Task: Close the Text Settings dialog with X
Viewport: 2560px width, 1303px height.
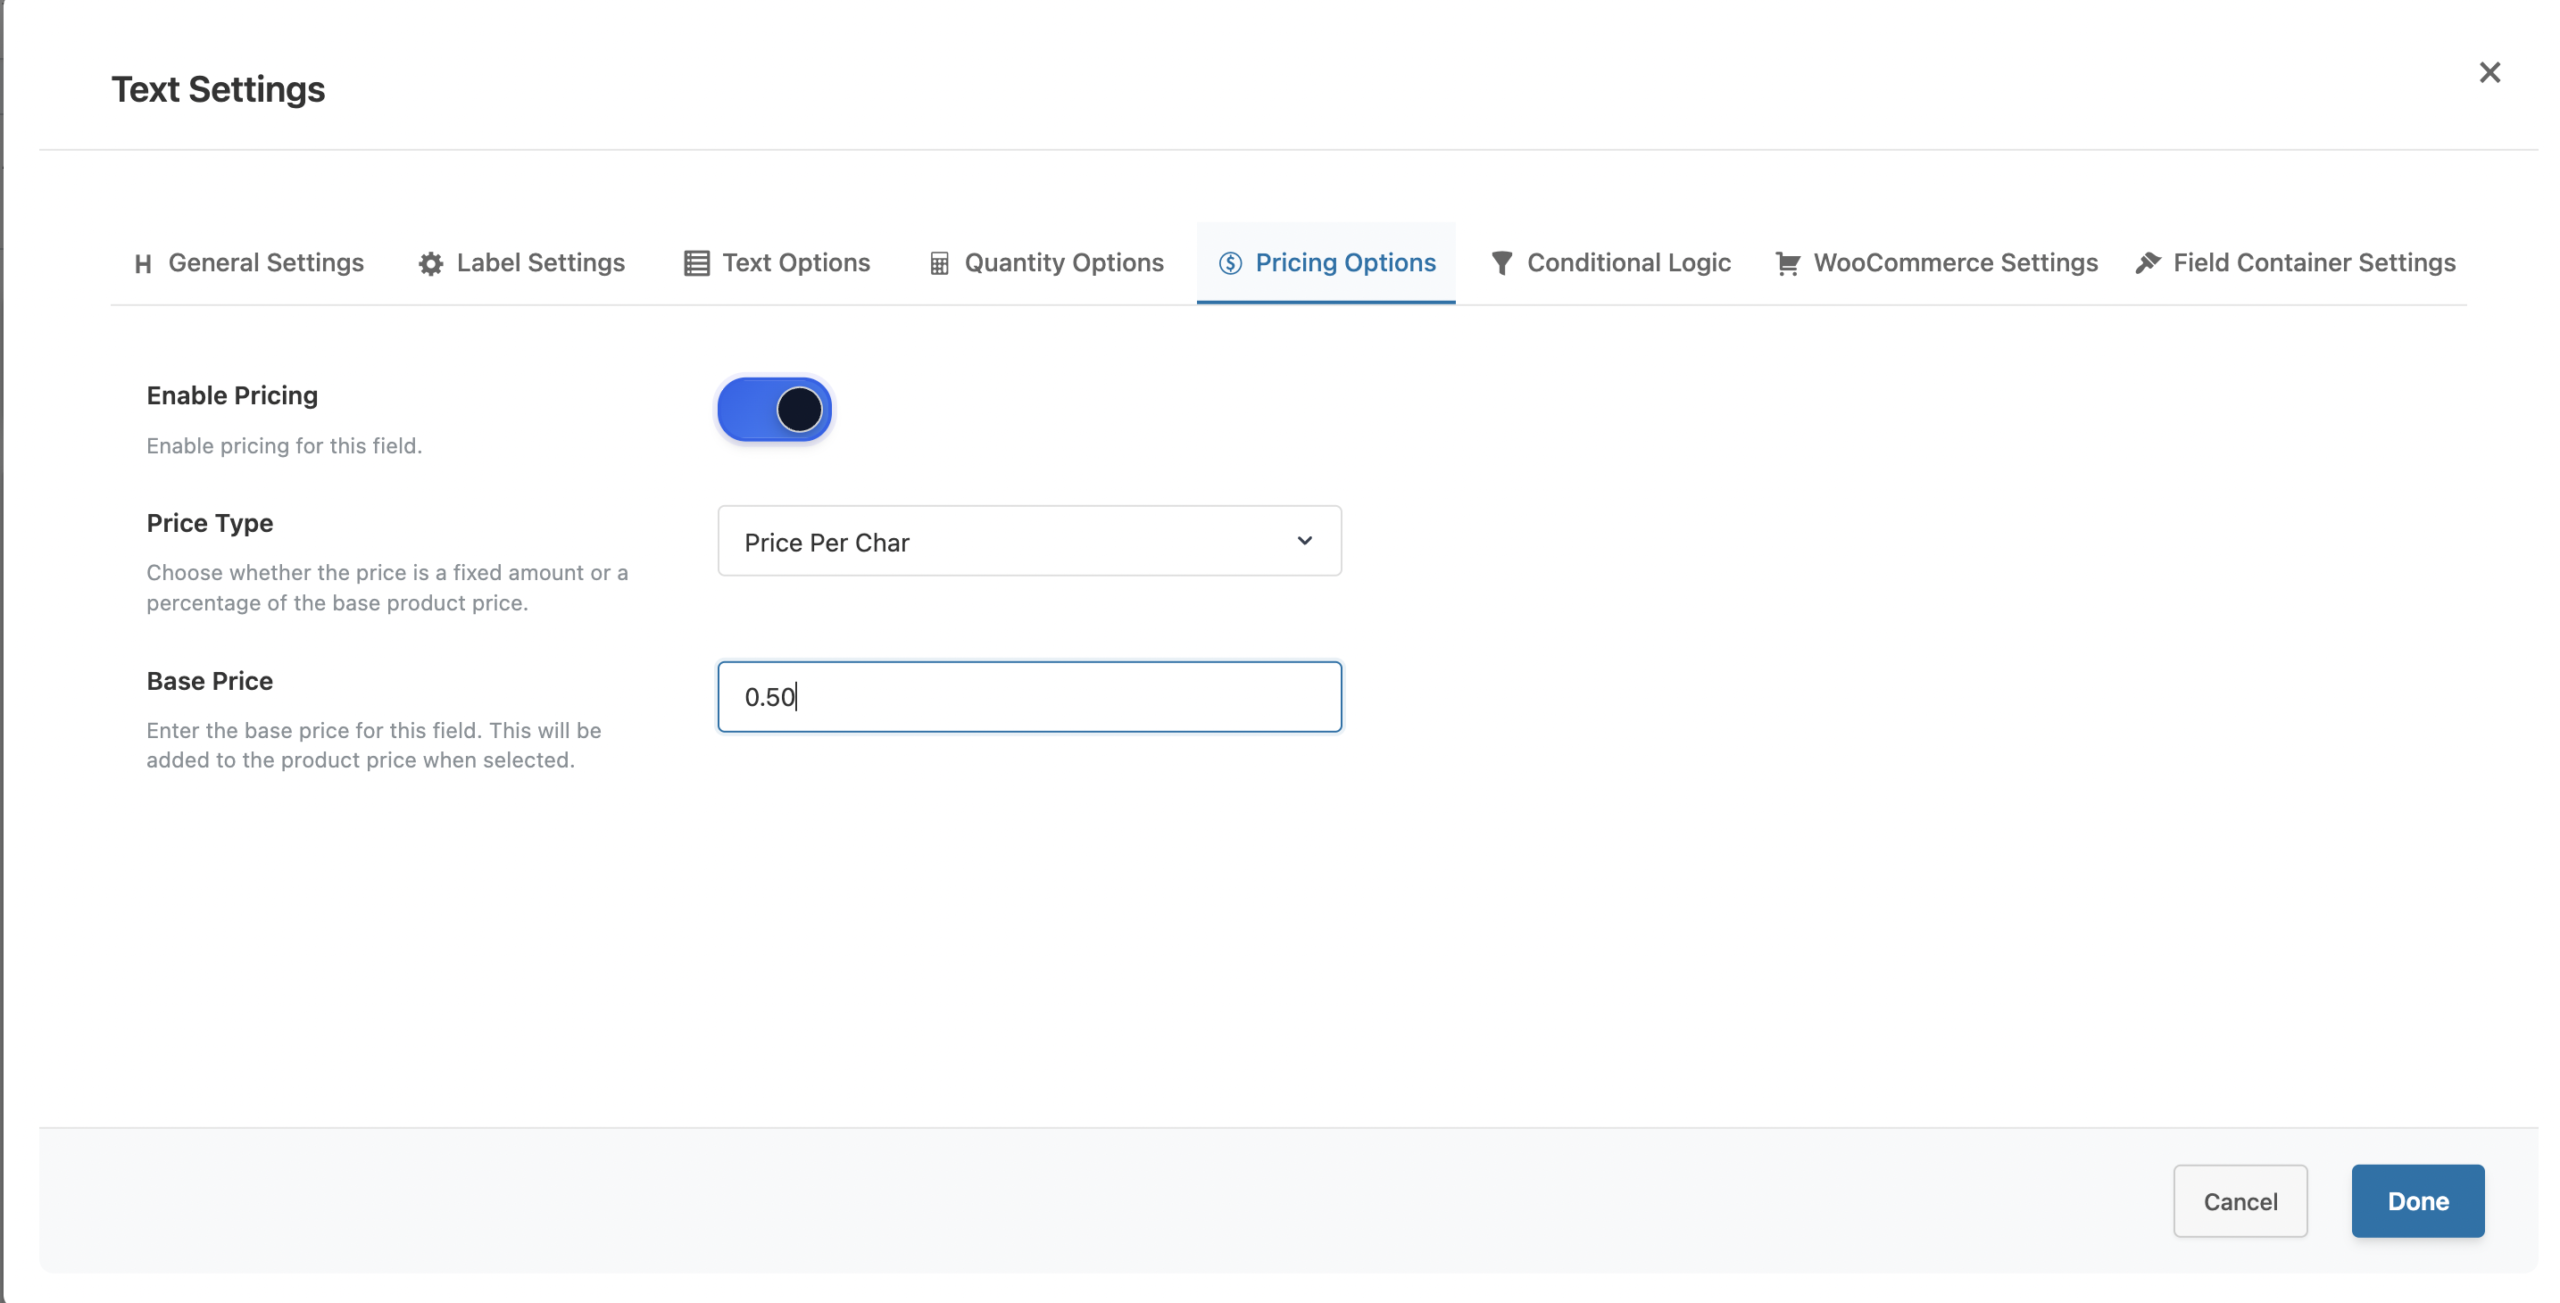Action: coord(2489,73)
